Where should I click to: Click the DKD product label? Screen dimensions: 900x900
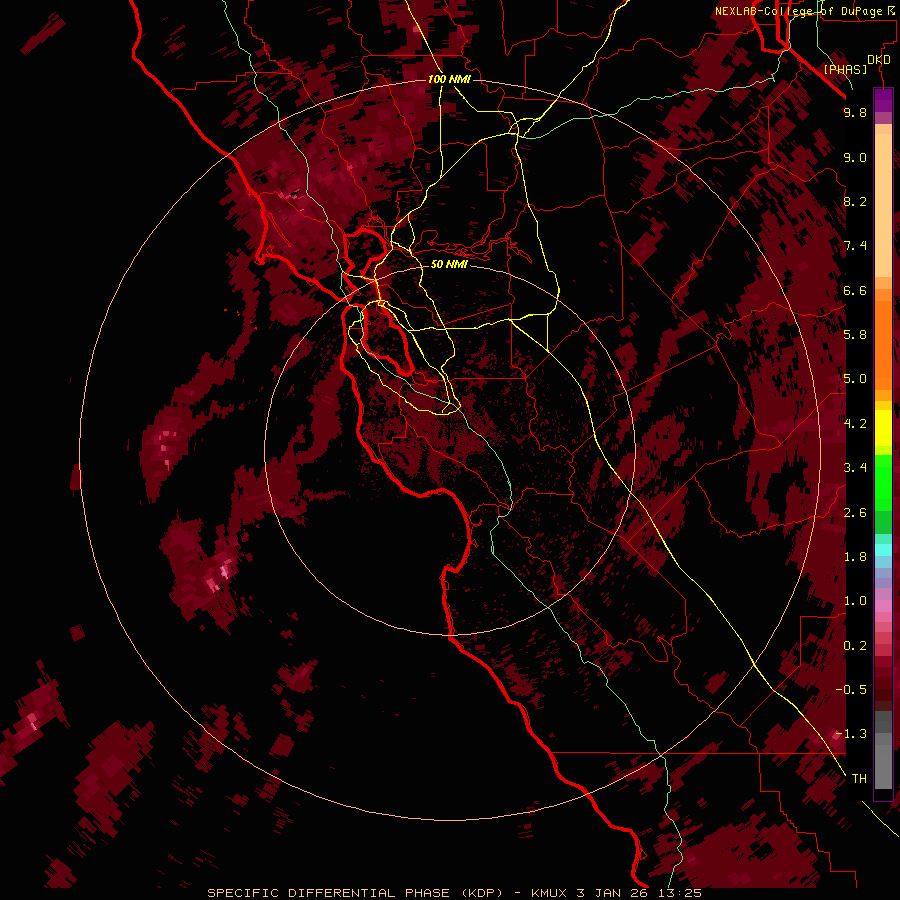point(878,60)
